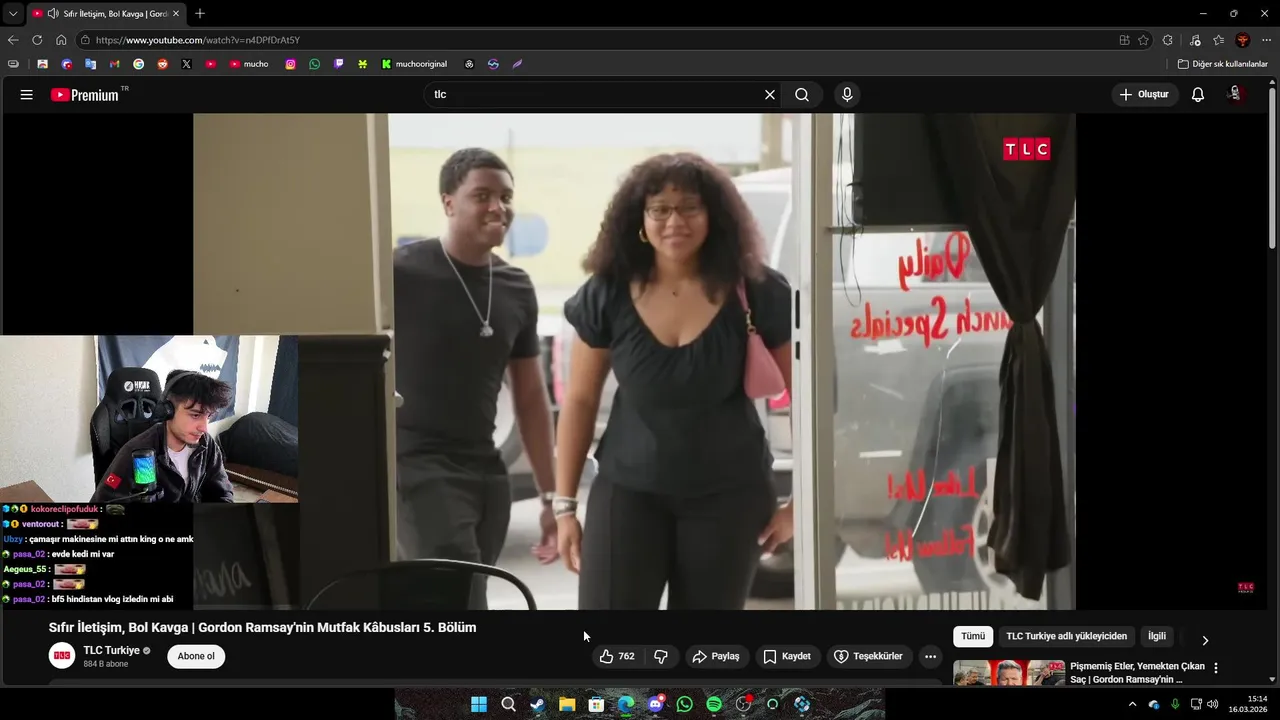The height and width of the screenshot is (720, 1280).
Task: Open the tab search dropdown arrow
Action: click(x=13, y=14)
